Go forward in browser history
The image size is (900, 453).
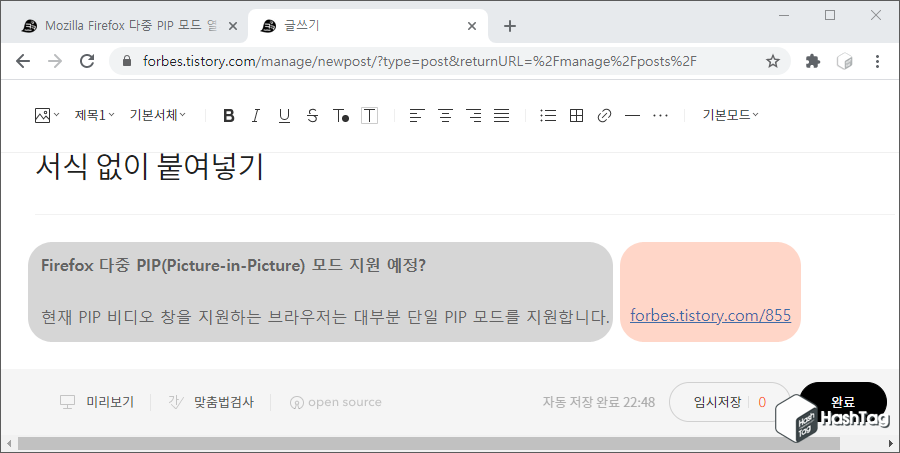point(55,61)
